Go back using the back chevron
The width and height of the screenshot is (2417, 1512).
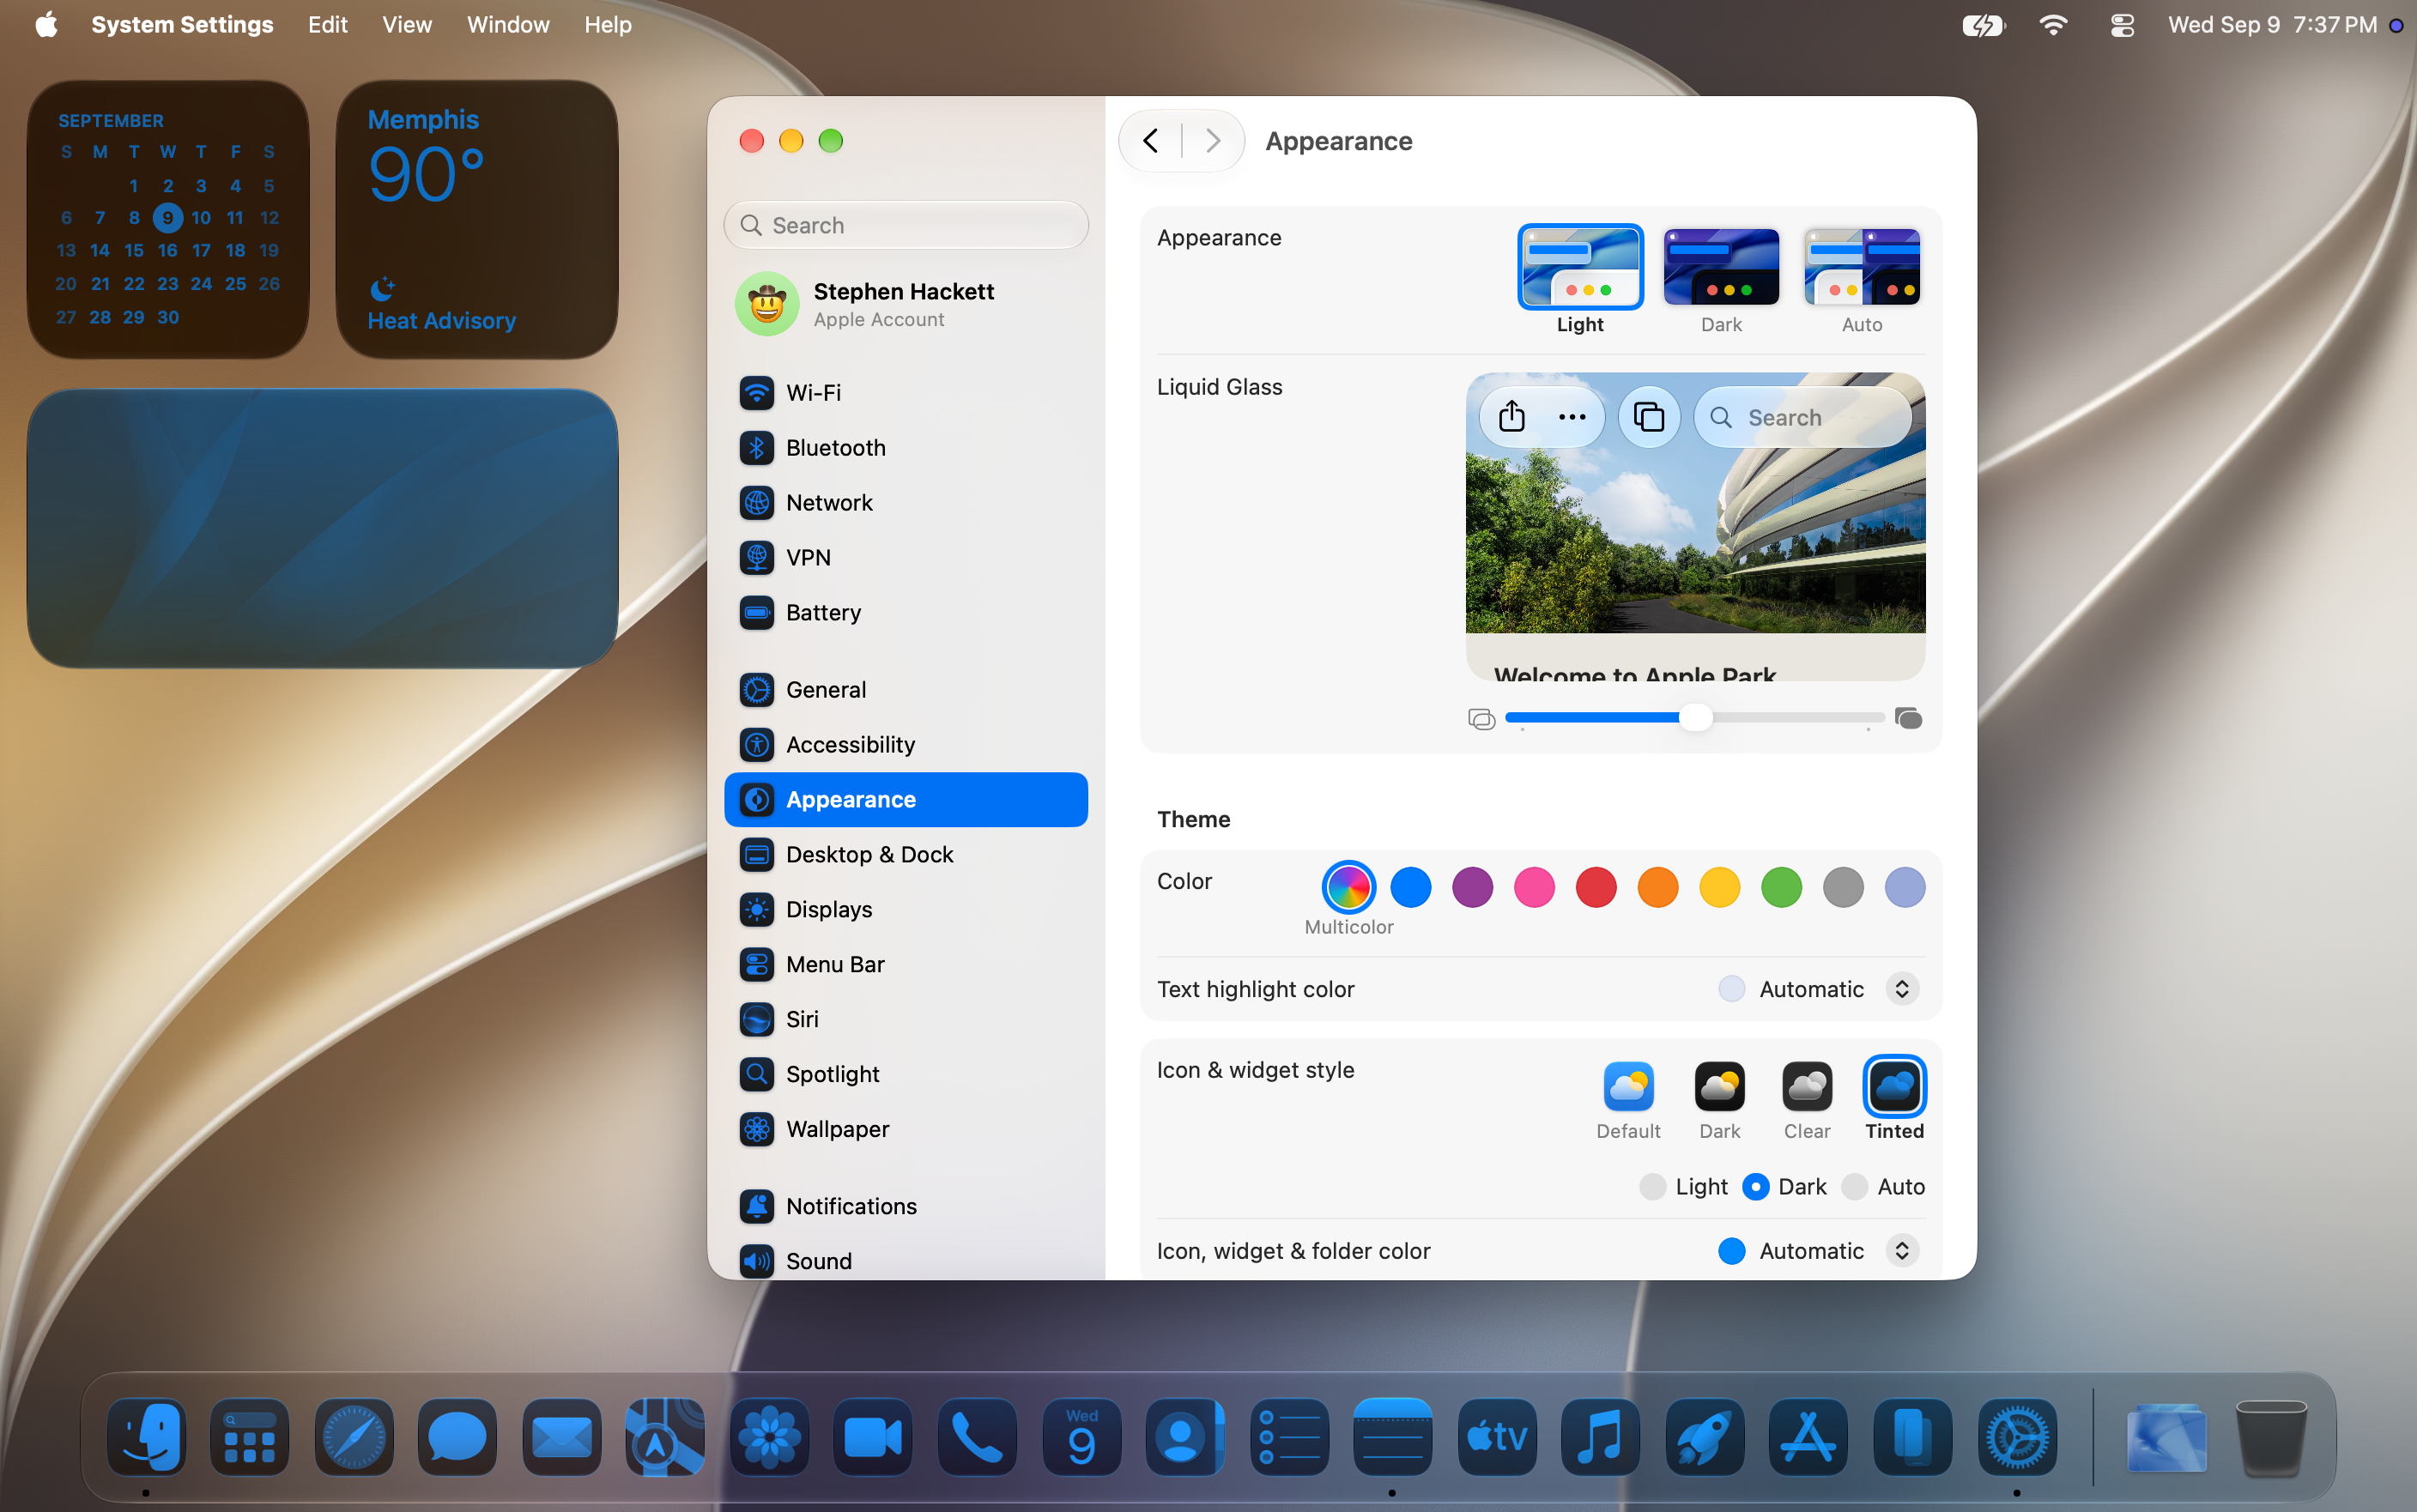coord(1151,141)
